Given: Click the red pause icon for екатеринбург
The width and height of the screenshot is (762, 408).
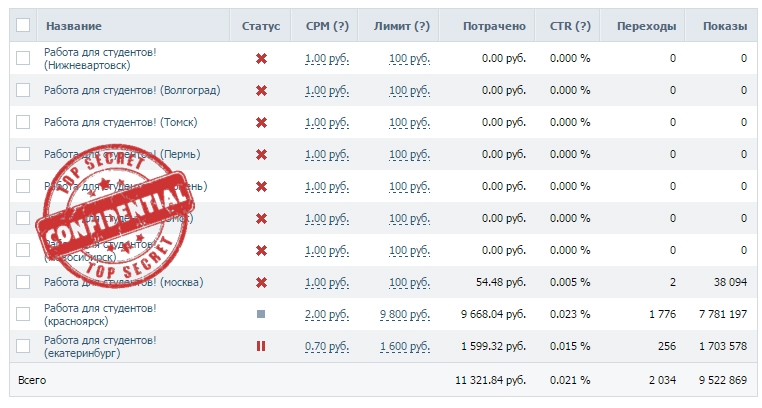Looking at the screenshot, I should 262,347.
